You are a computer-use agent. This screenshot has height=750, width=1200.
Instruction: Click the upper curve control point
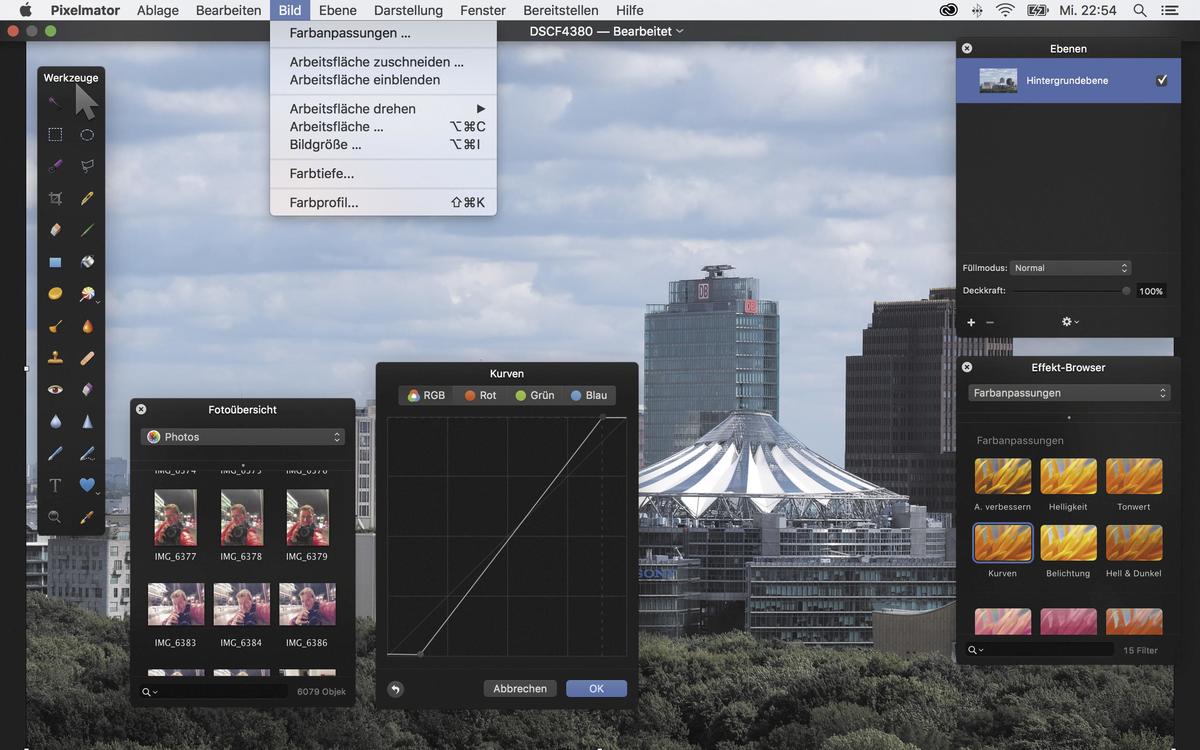(602, 417)
